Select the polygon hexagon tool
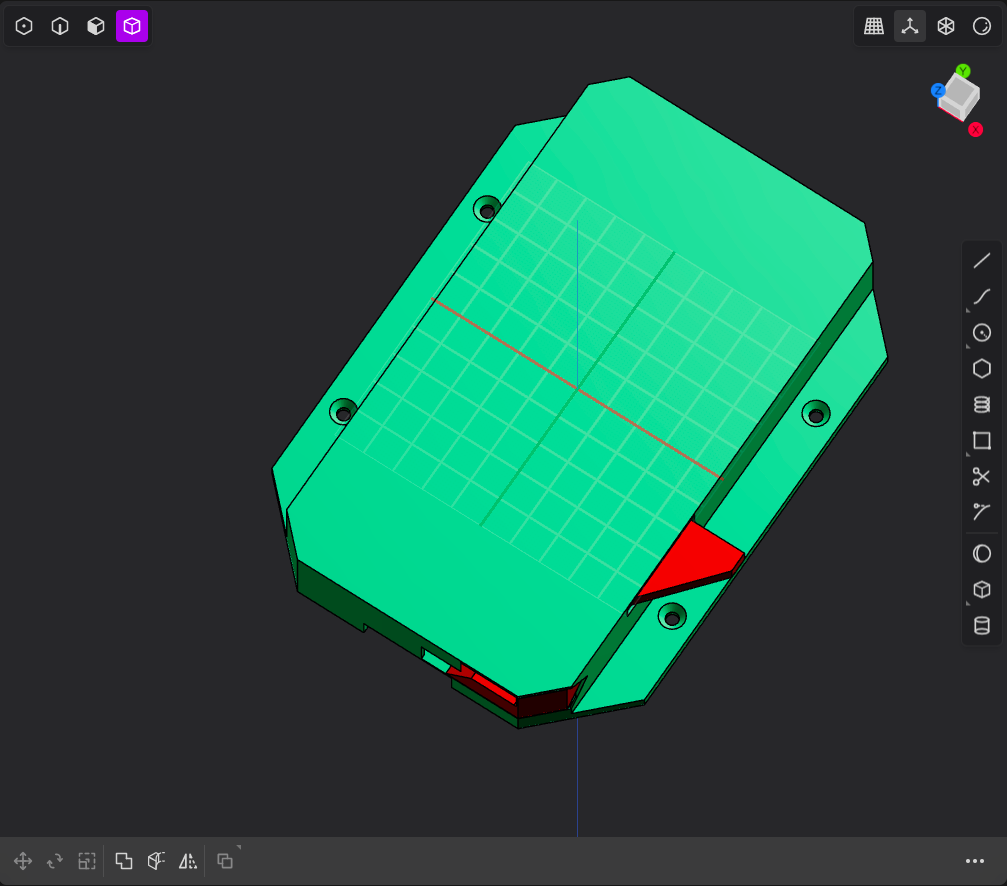The width and height of the screenshot is (1007, 886). point(981,369)
